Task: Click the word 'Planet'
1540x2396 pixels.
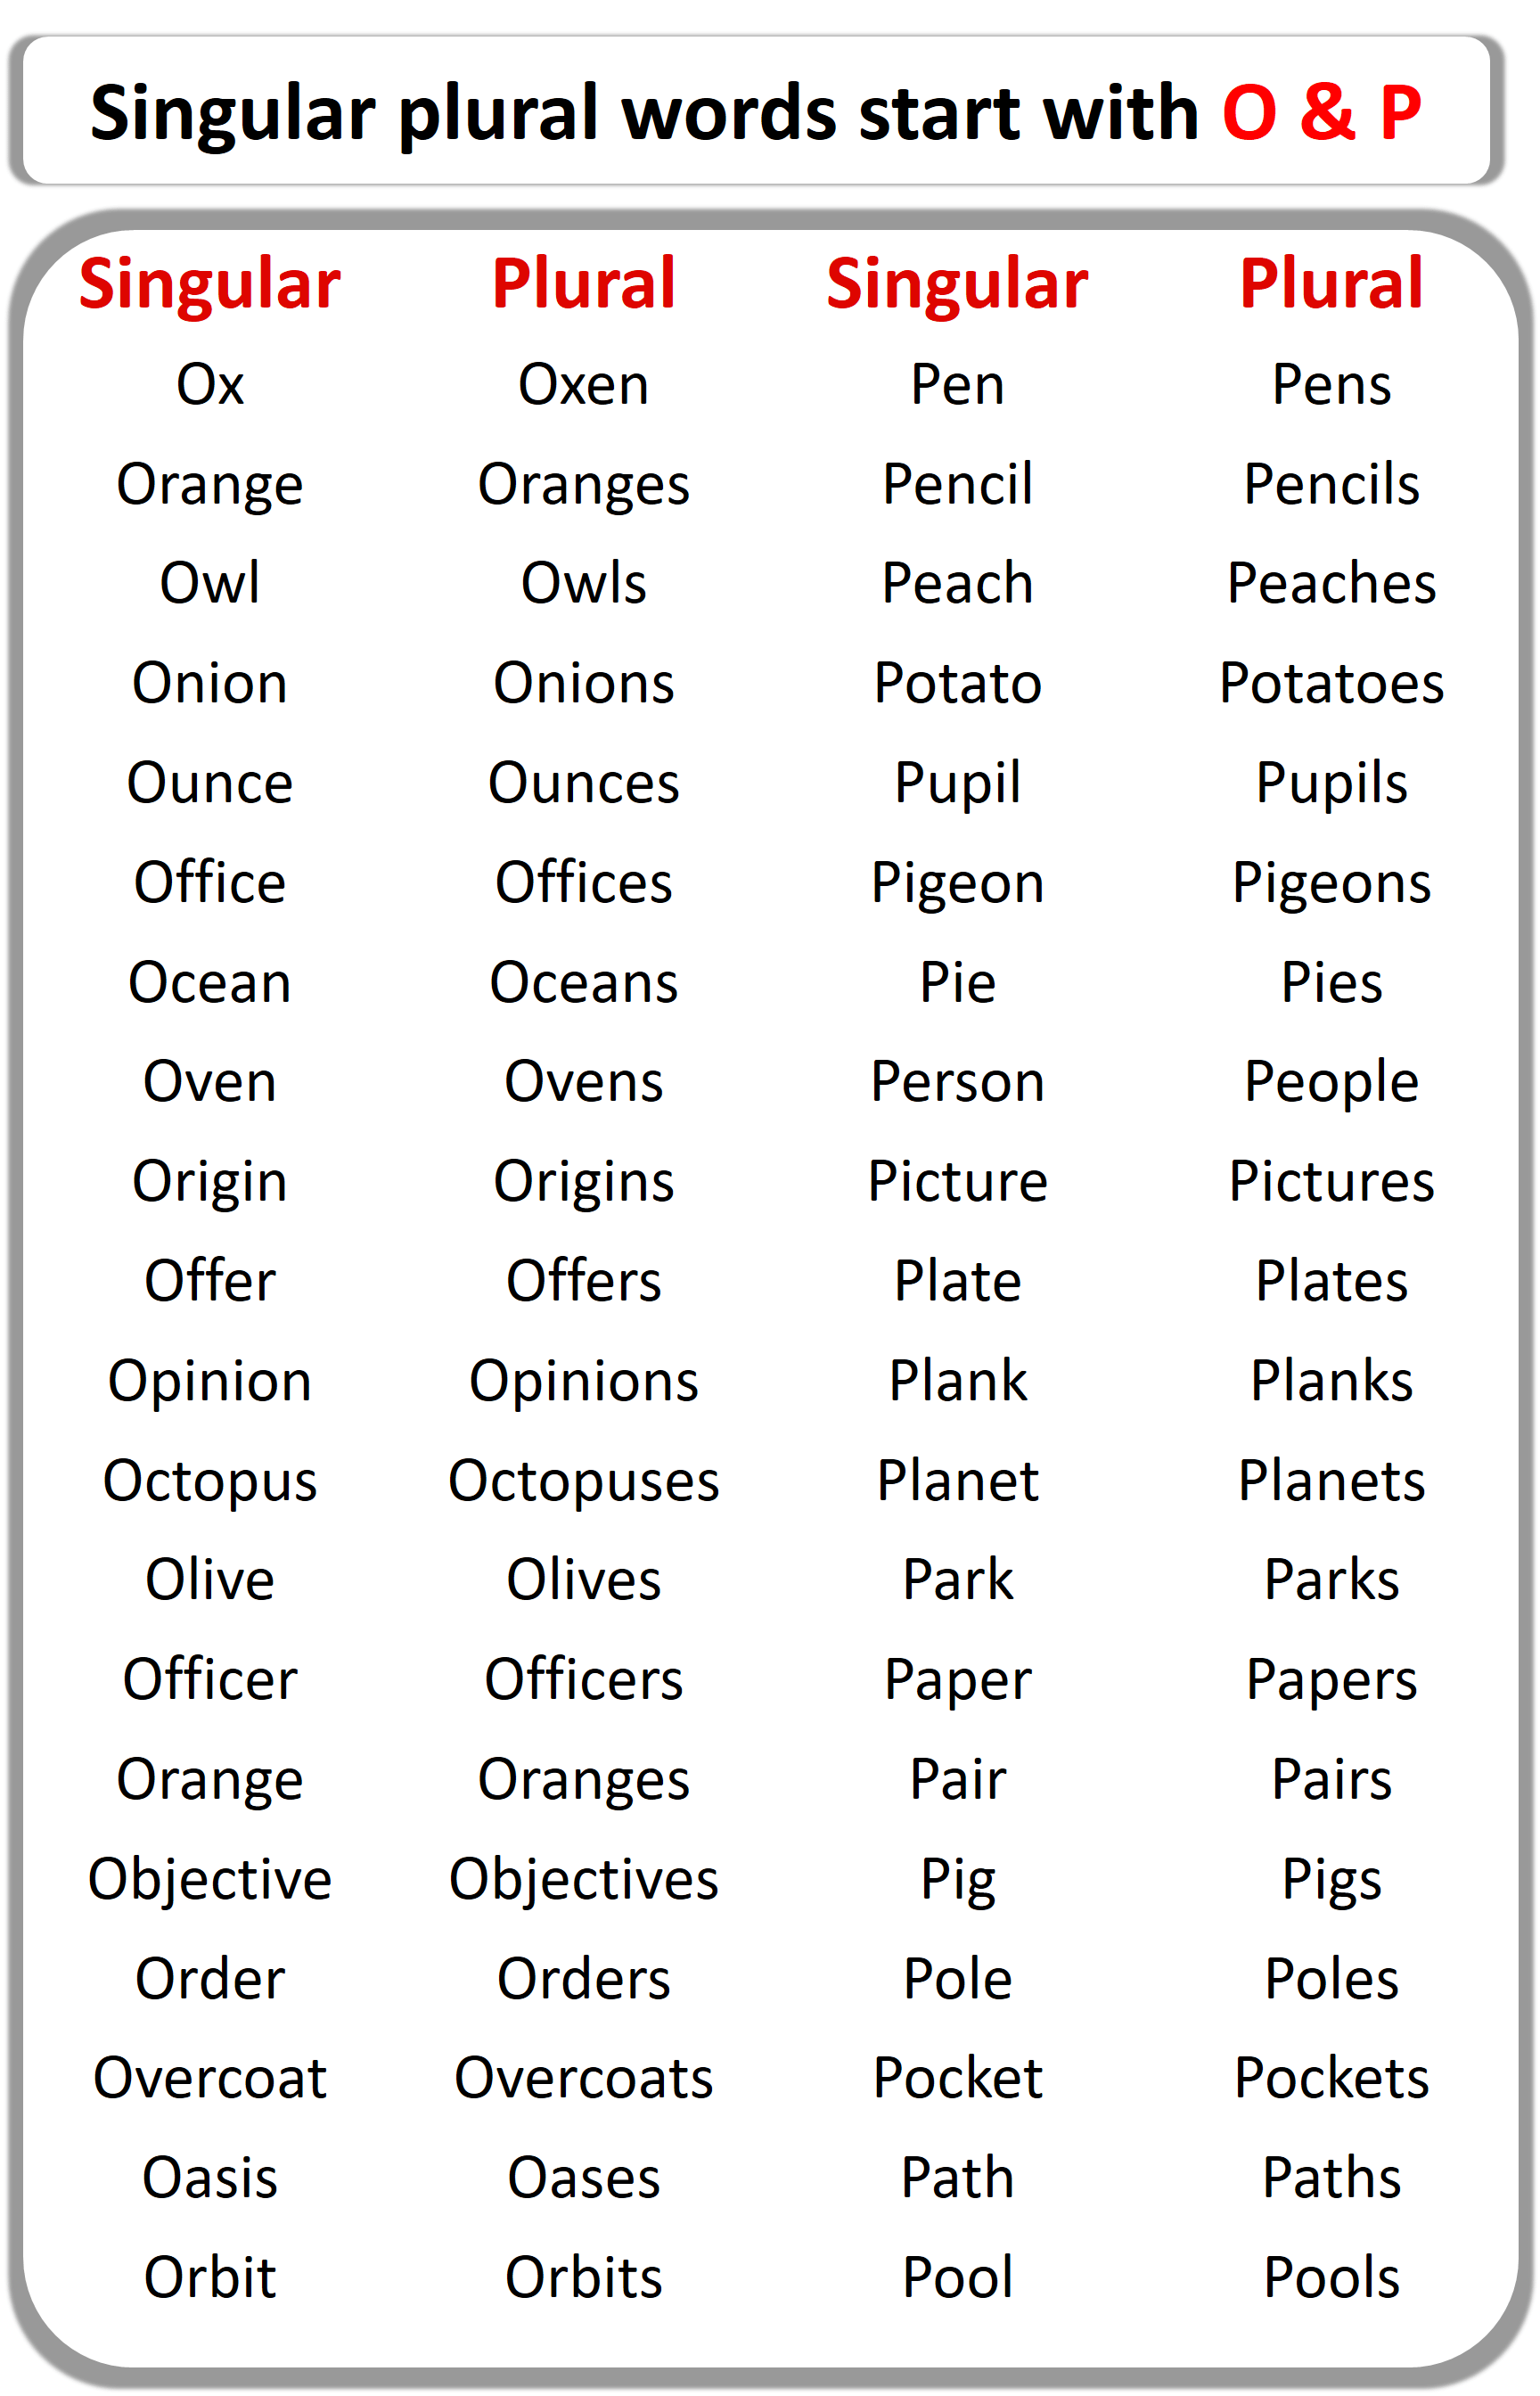Action: tap(957, 1481)
